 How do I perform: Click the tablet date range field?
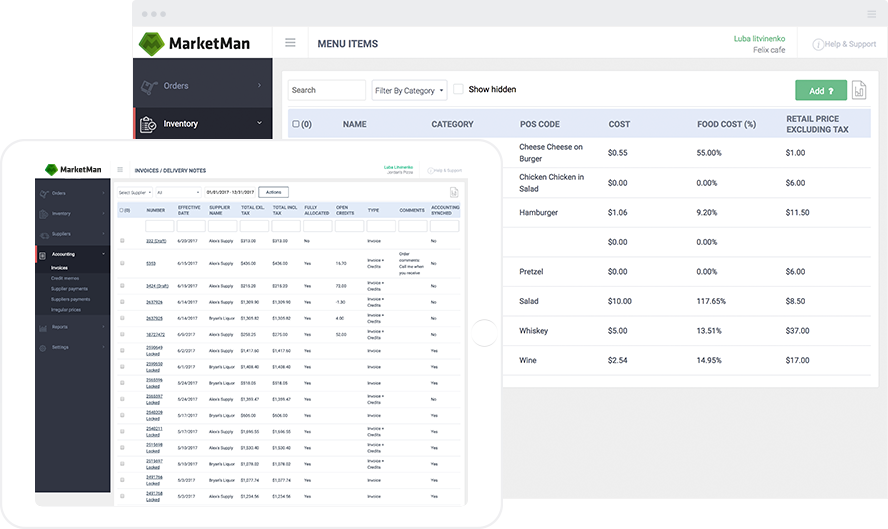(x=230, y=193)
